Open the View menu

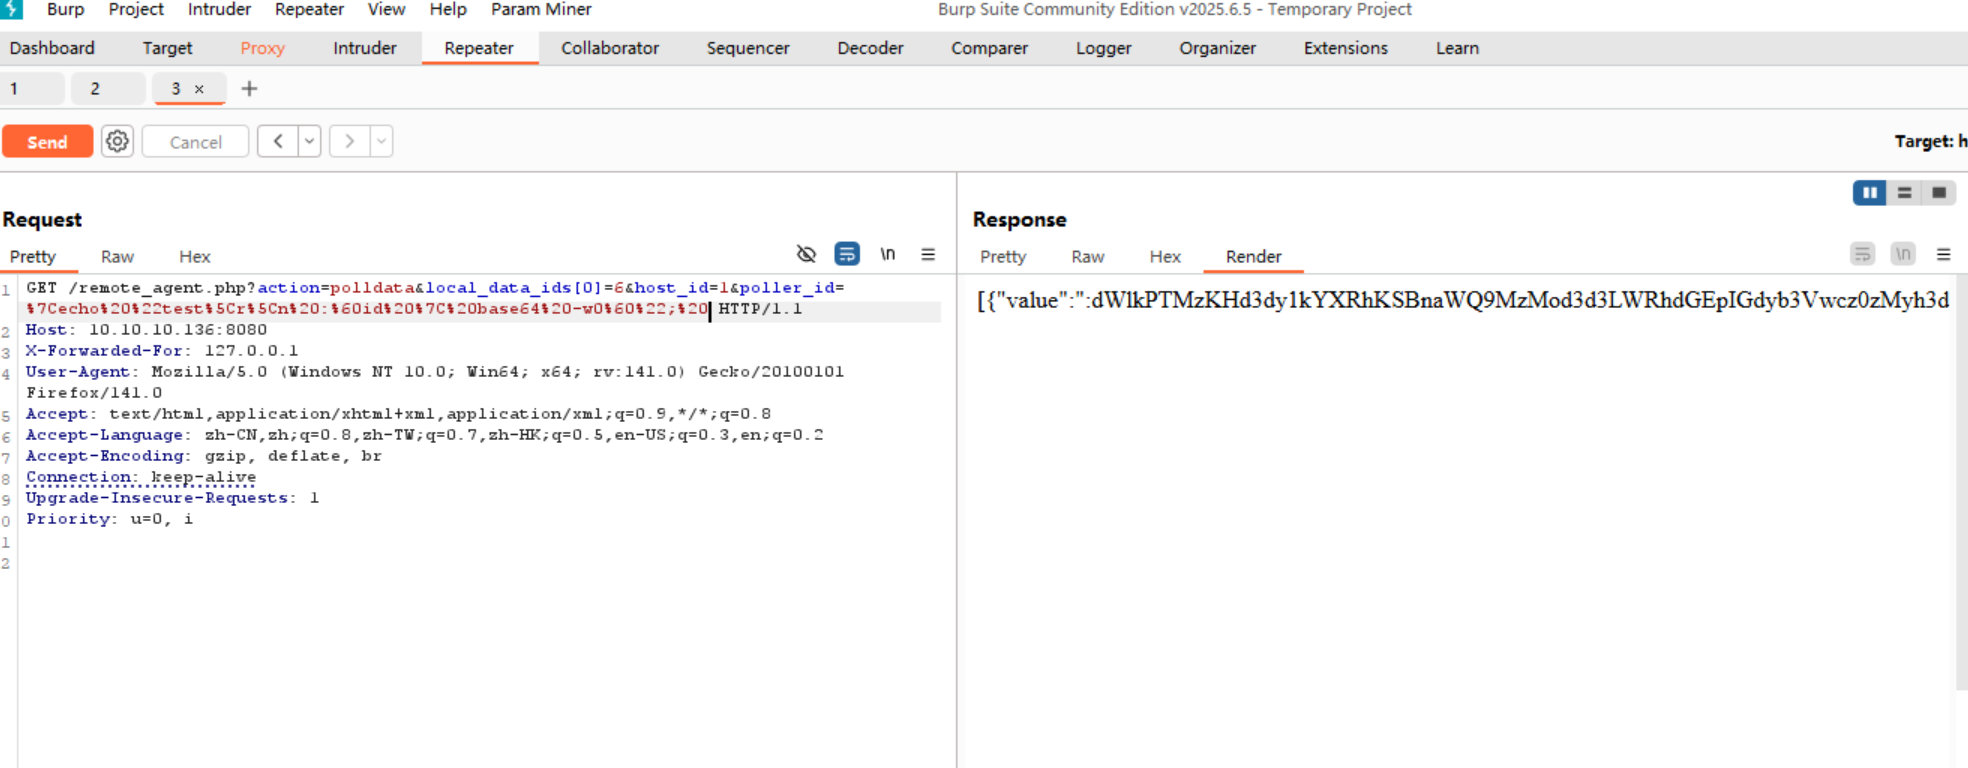386,9
